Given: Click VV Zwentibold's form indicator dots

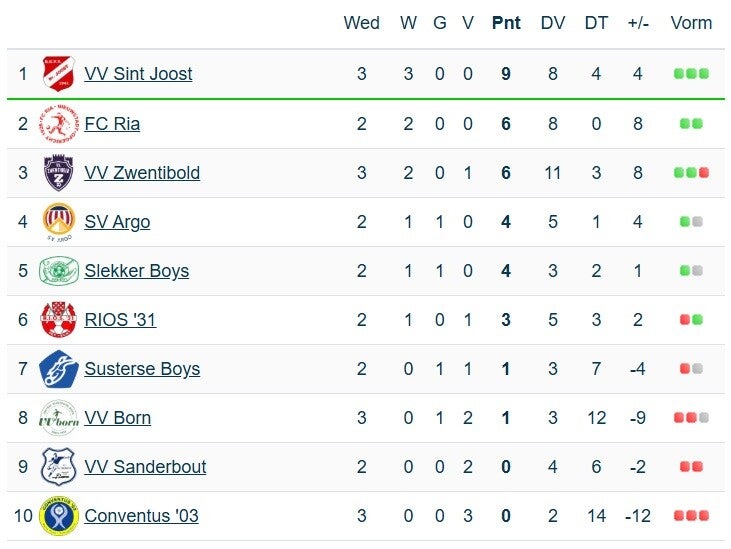Looking at the screenshot, I should click(x=691, y=173).
